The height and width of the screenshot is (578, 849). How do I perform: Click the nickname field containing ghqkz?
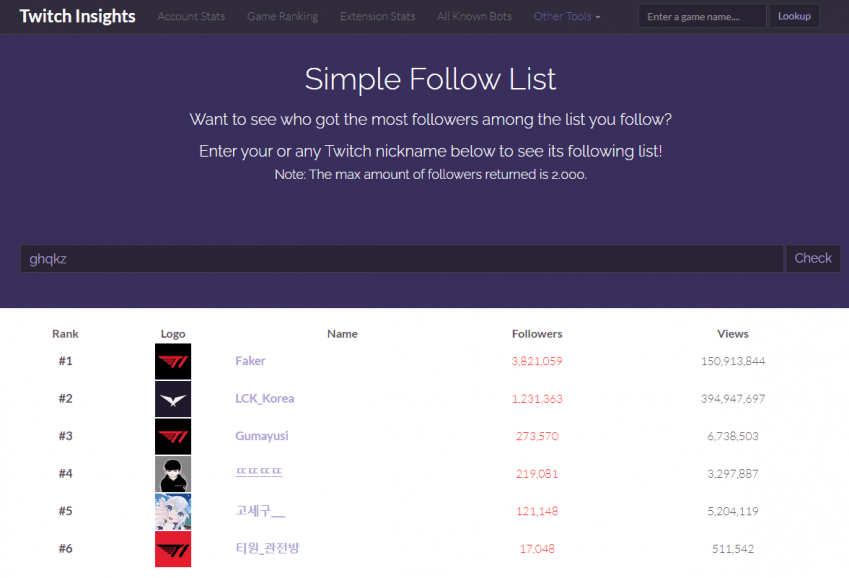(x=402, y=258)
